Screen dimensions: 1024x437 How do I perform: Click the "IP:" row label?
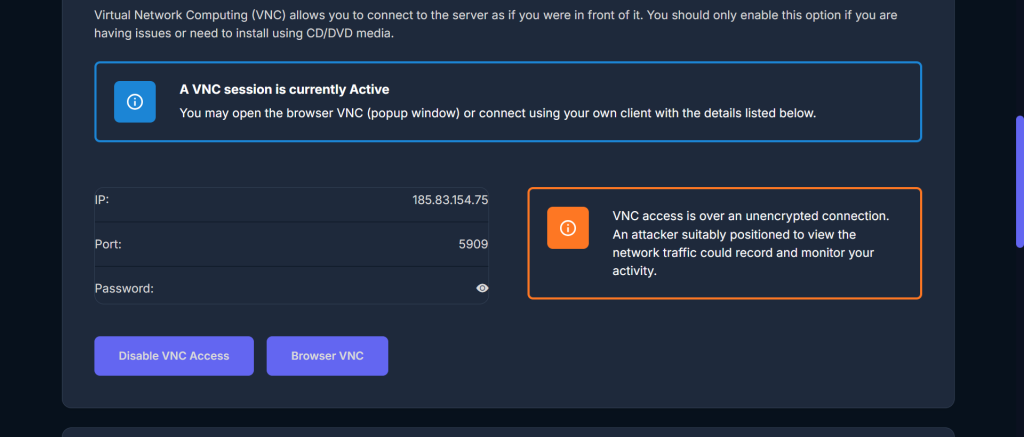pos(102,200)
